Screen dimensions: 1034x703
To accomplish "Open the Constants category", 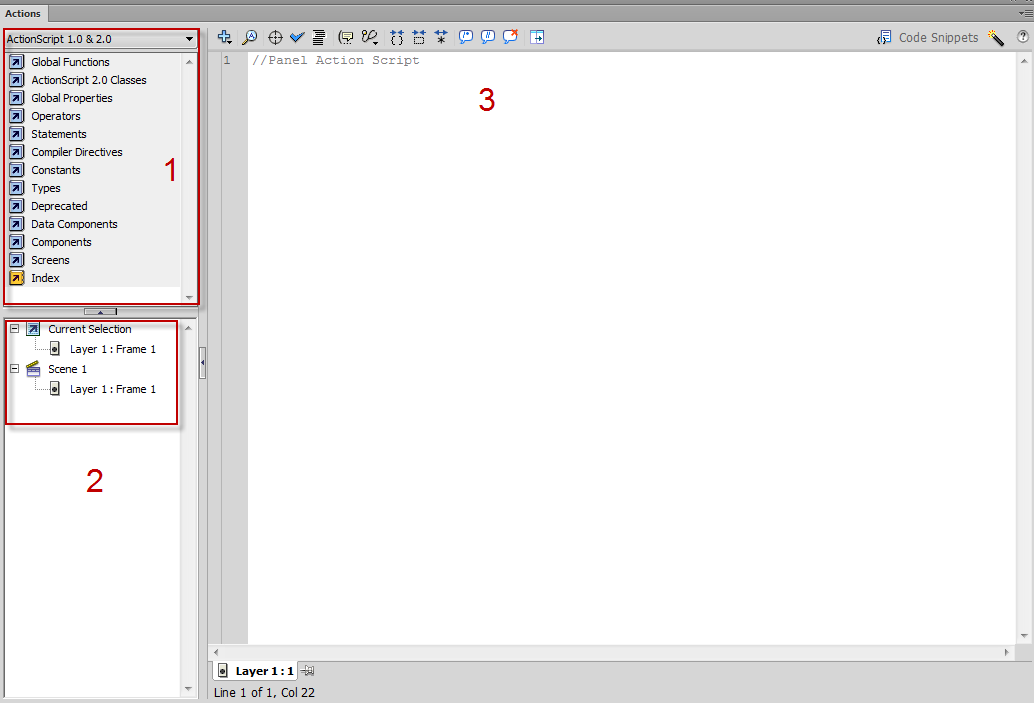I will 56,170.
